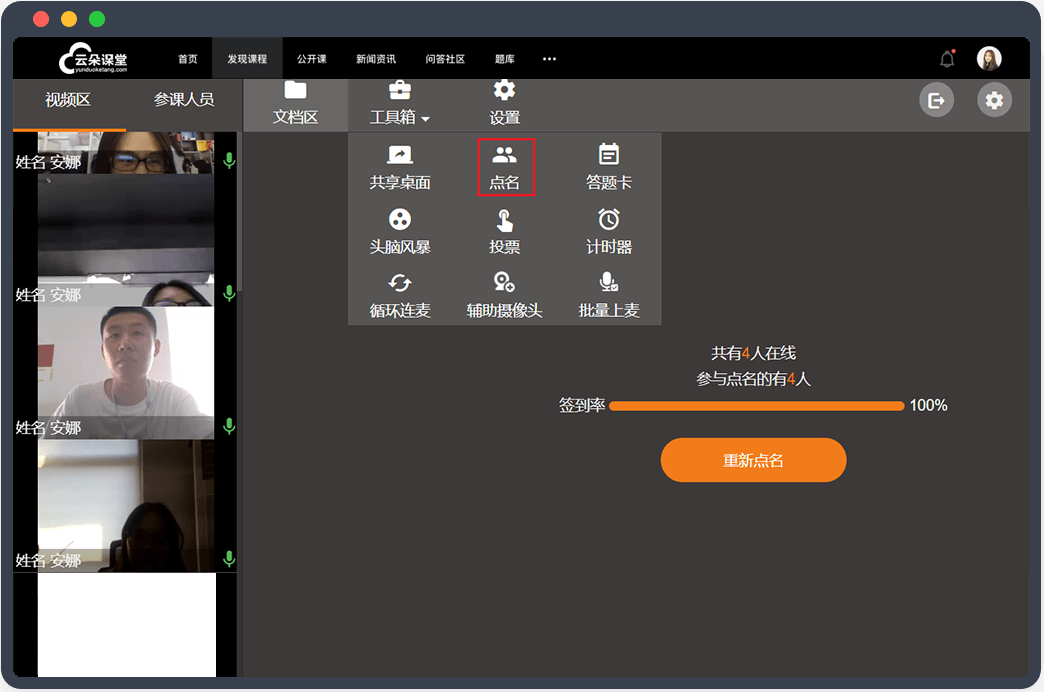Launch the 头脑风暴 brainstorm tool
1044x692 pixels.
click(x=402, y=232)
